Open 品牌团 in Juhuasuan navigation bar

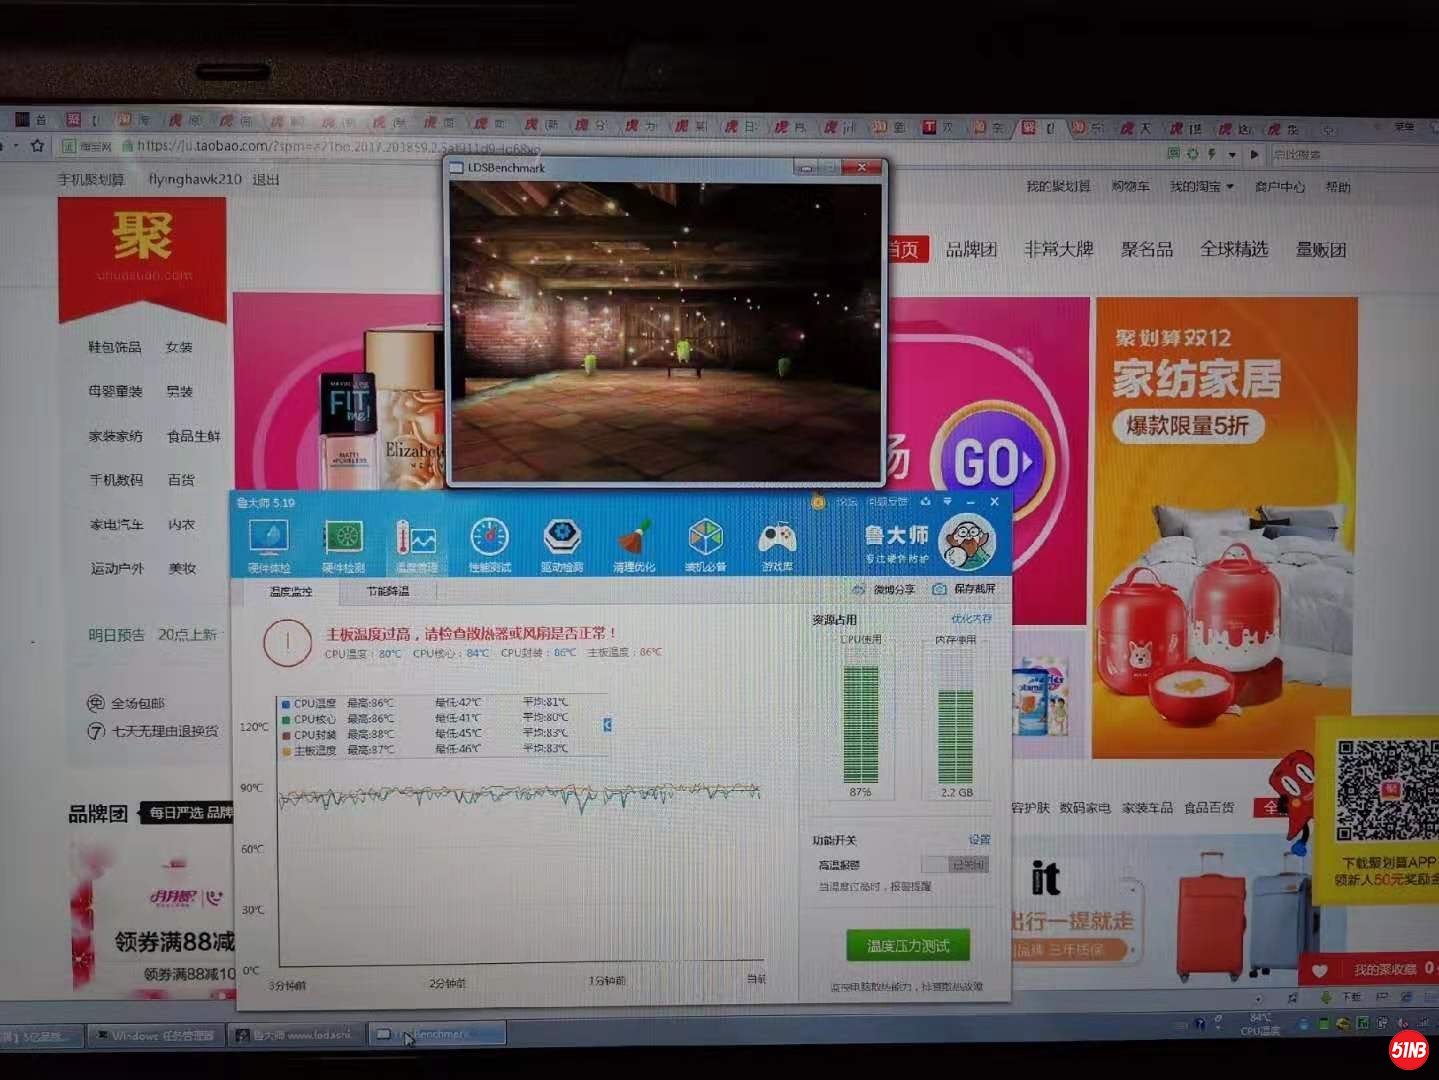click(x=971, y=249)
